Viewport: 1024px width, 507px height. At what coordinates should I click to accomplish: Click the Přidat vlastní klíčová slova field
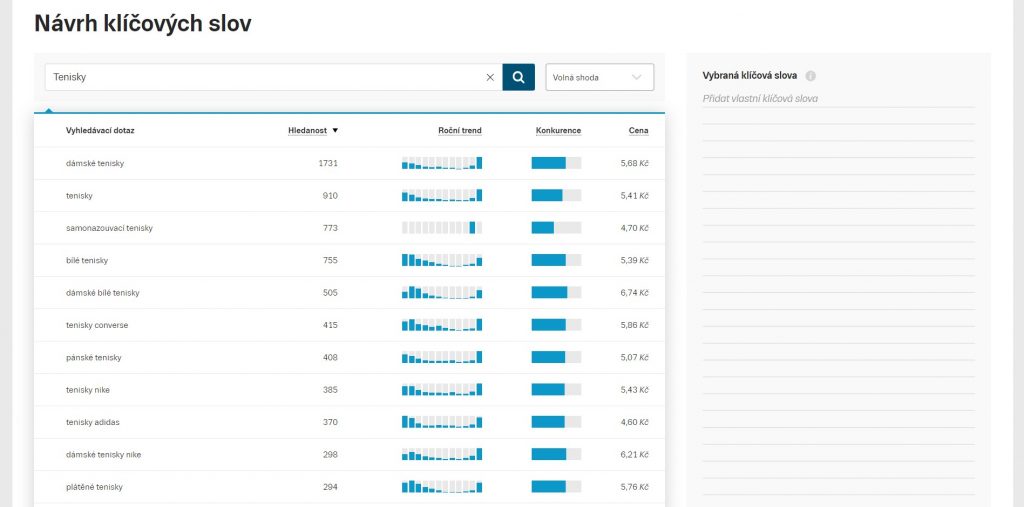(837, 99)
